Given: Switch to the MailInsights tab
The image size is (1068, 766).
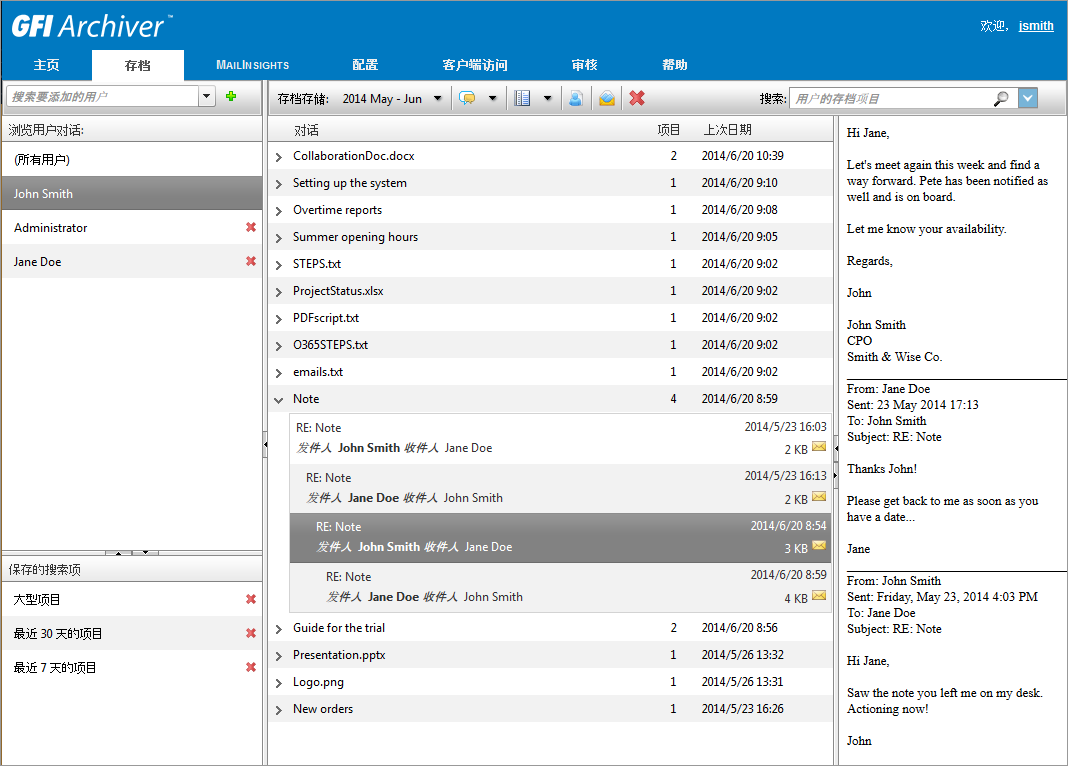Looking at the screenshot, I should pyautogui.click(x=252, y=65).
